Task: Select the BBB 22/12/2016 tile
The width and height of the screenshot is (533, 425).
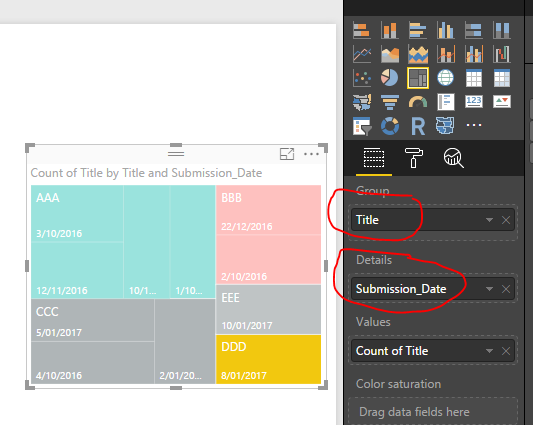Action: click(269, 210)
